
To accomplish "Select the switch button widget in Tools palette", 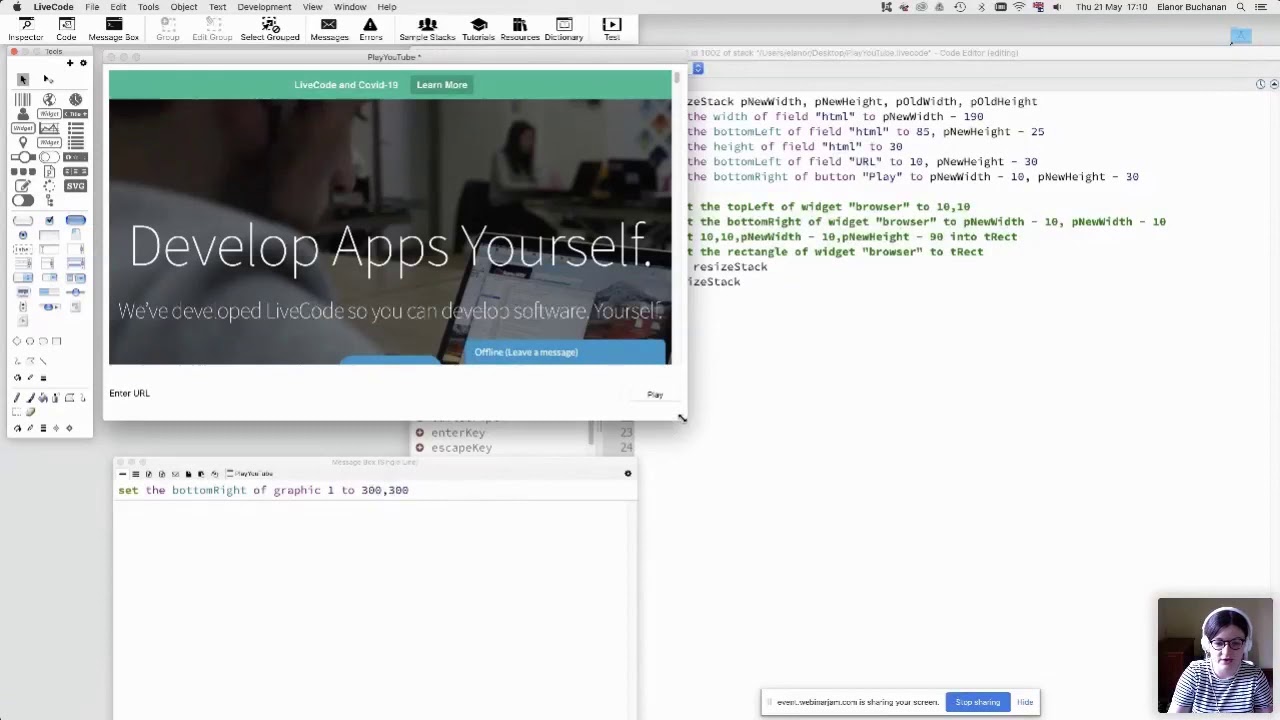I will [22, 201].
